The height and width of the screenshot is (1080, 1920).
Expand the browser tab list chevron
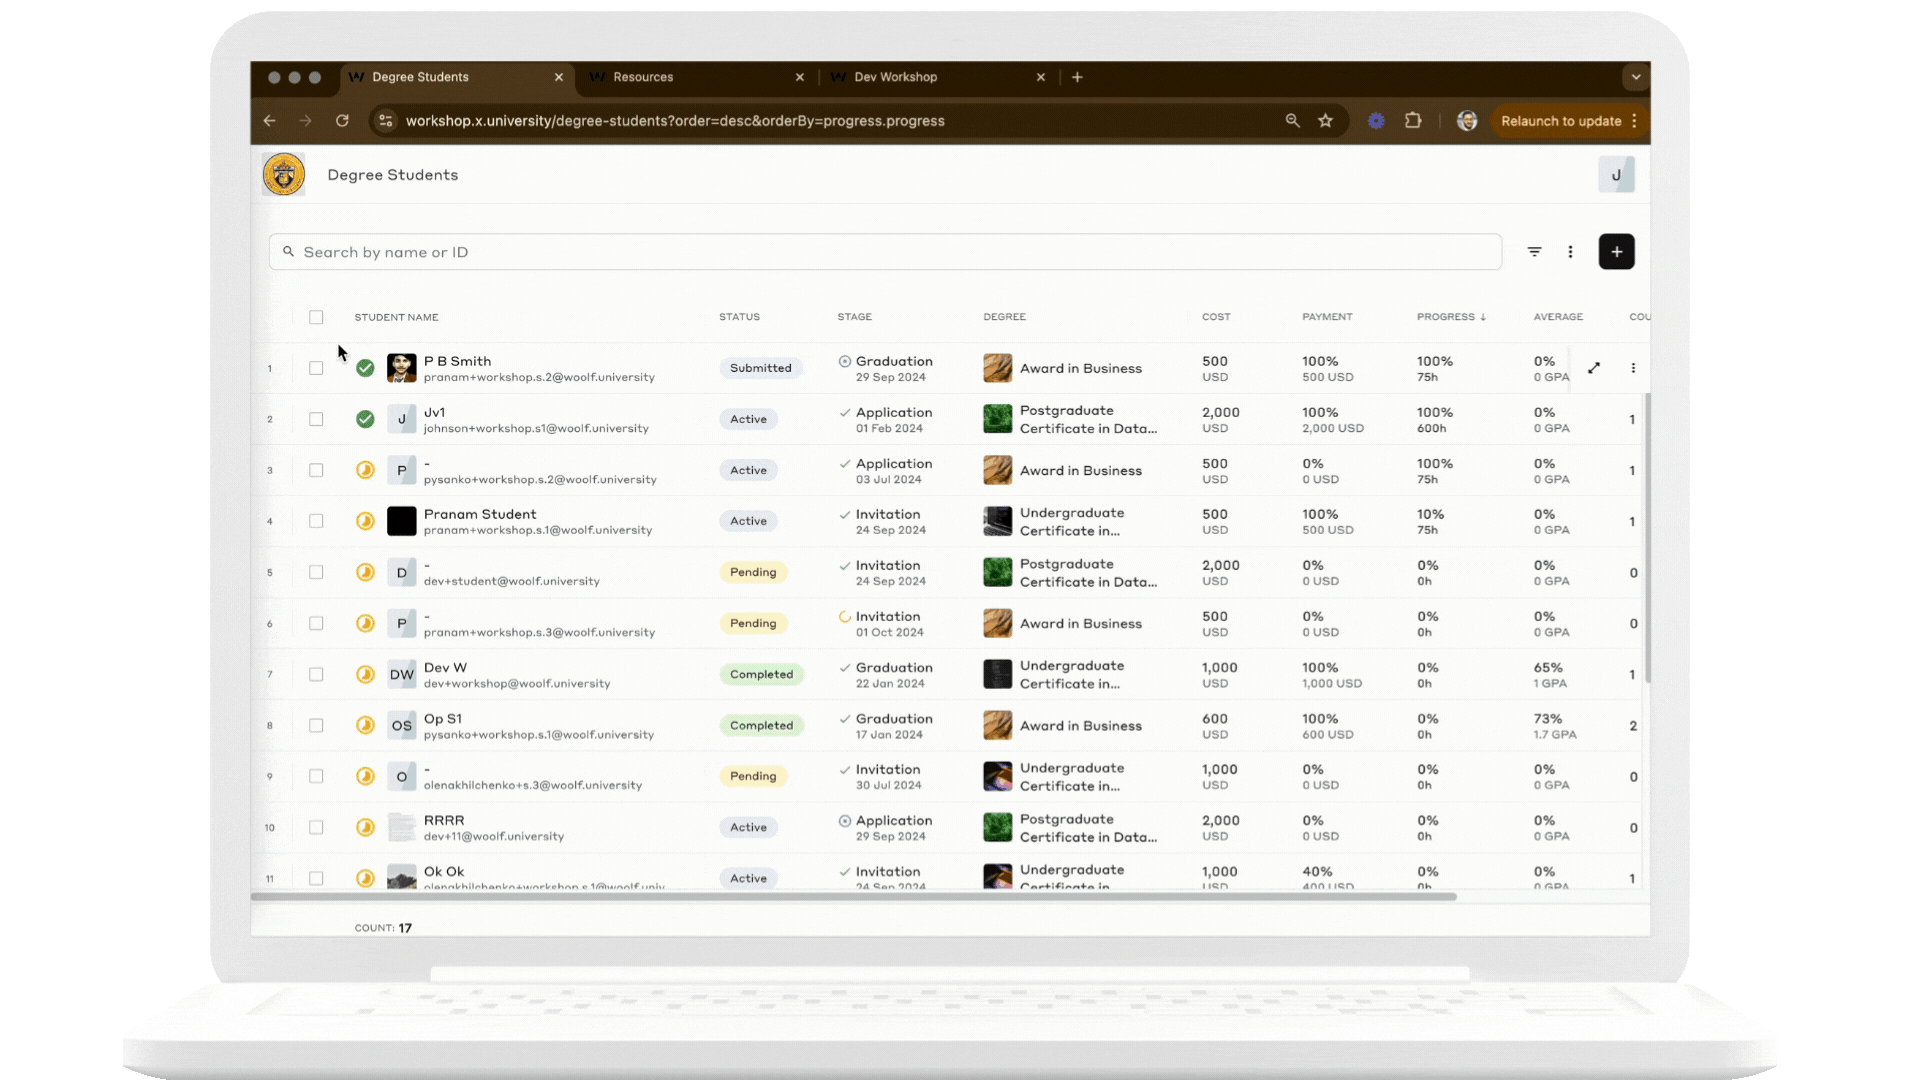(1635, 77)
